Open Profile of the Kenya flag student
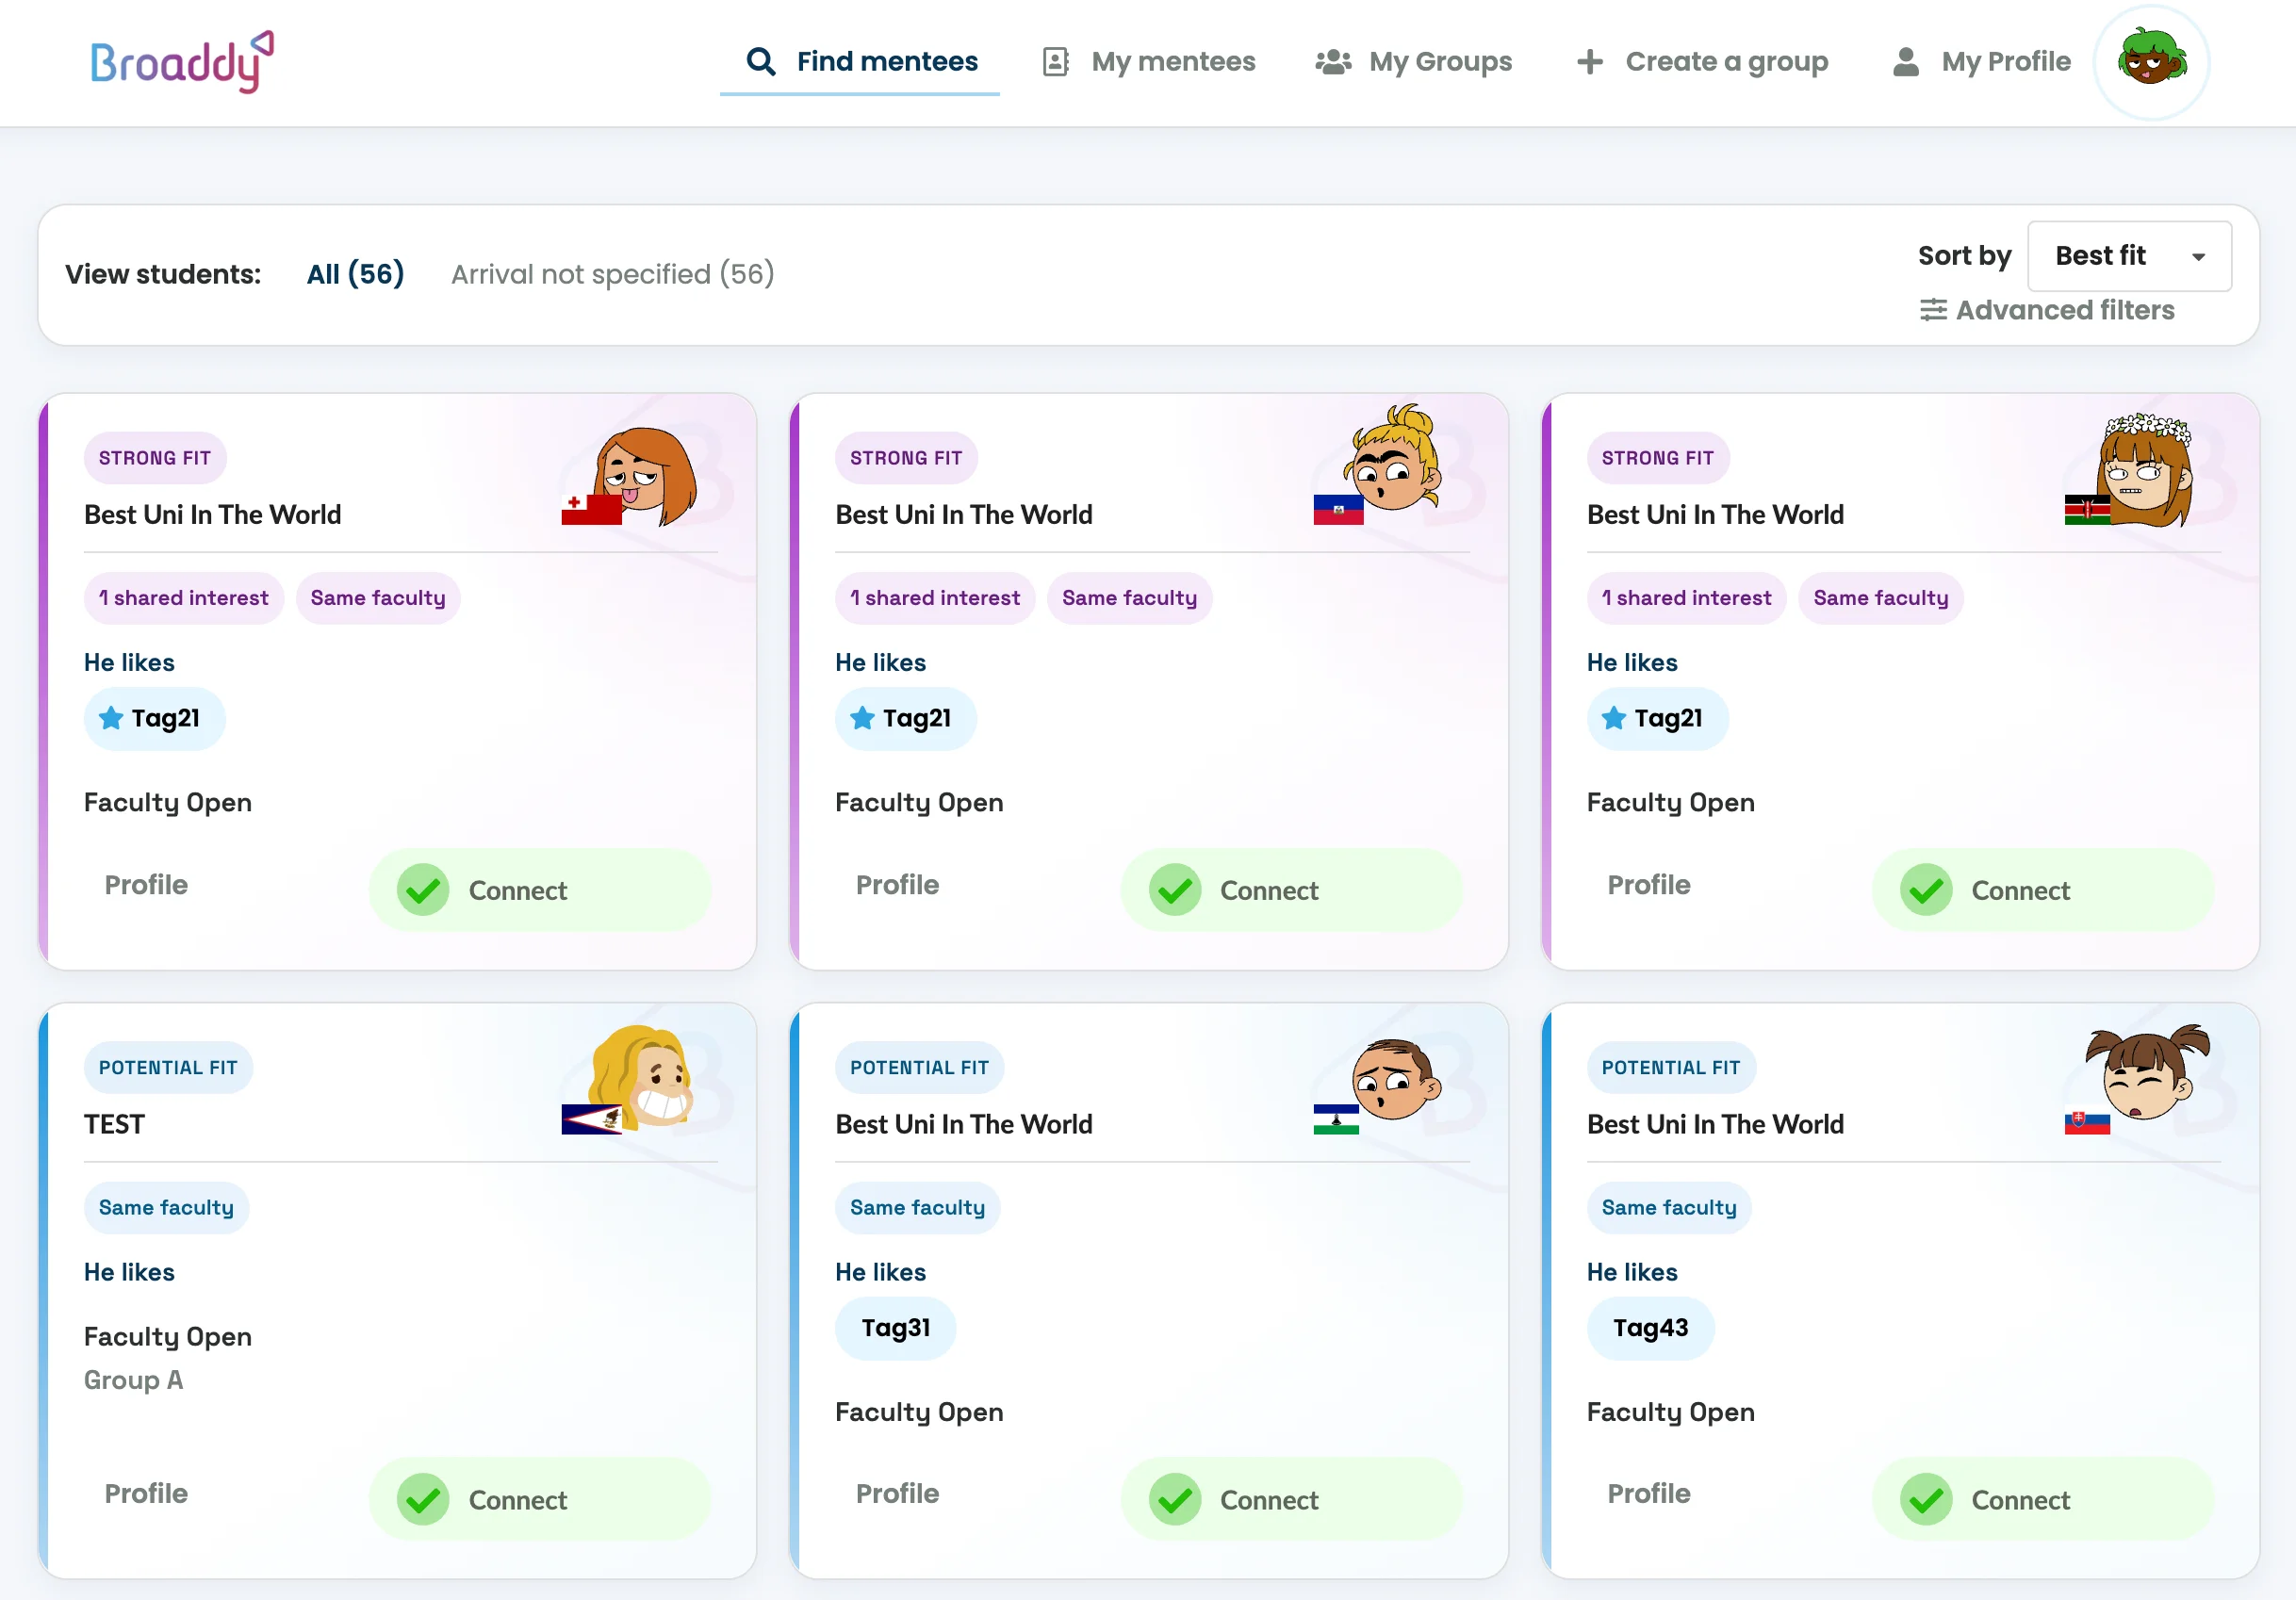Screen dimensions: 2296x1600 pos(1649,885)
